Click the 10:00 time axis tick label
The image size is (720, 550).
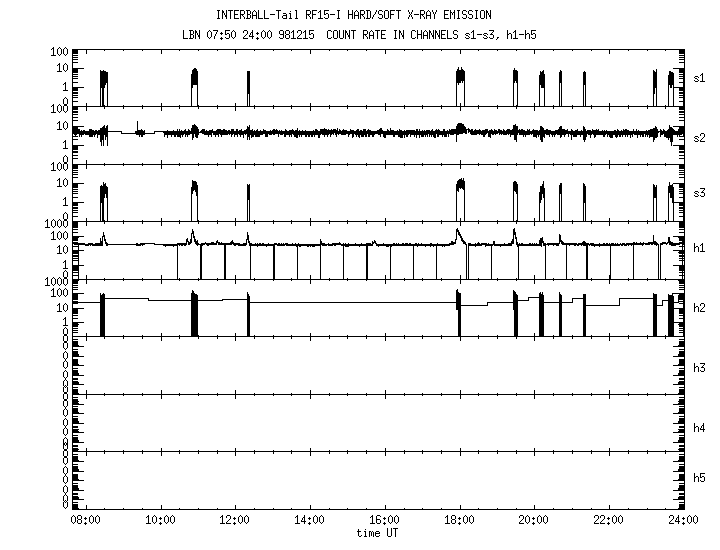click(x=160, y=521)
